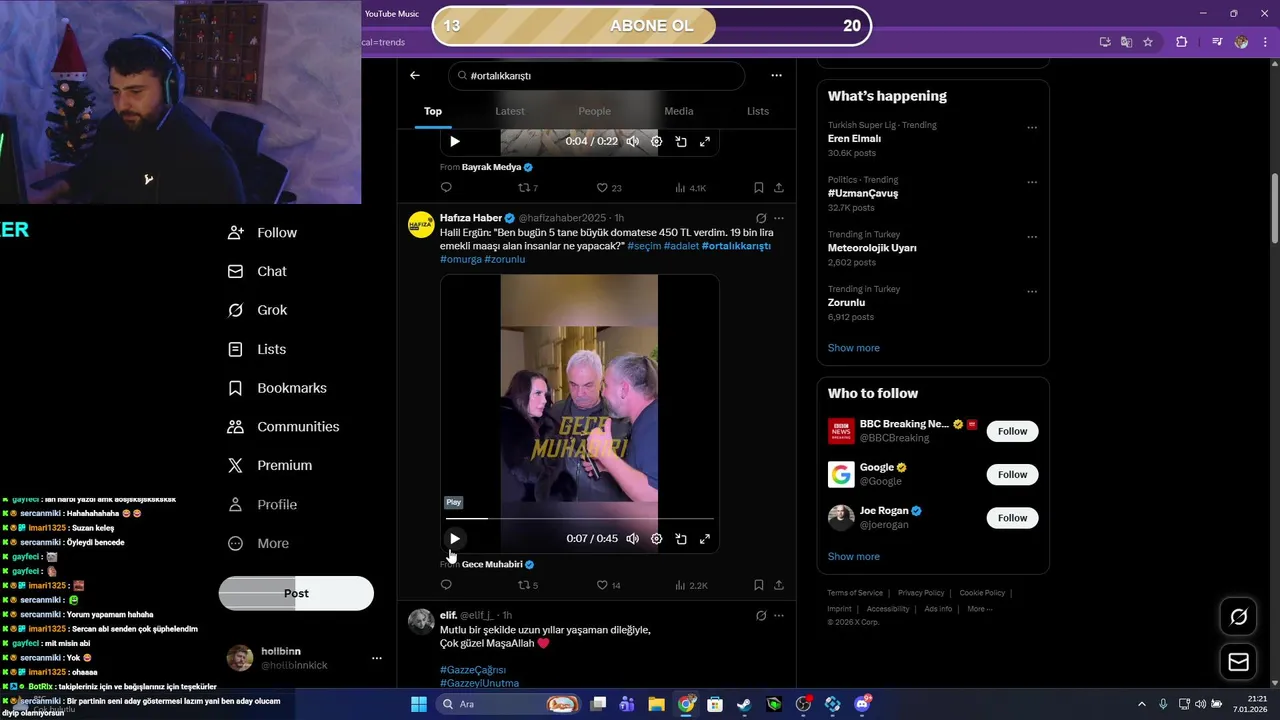
Task: Repost the post with 7 reposts
Action: click(527, 187)
